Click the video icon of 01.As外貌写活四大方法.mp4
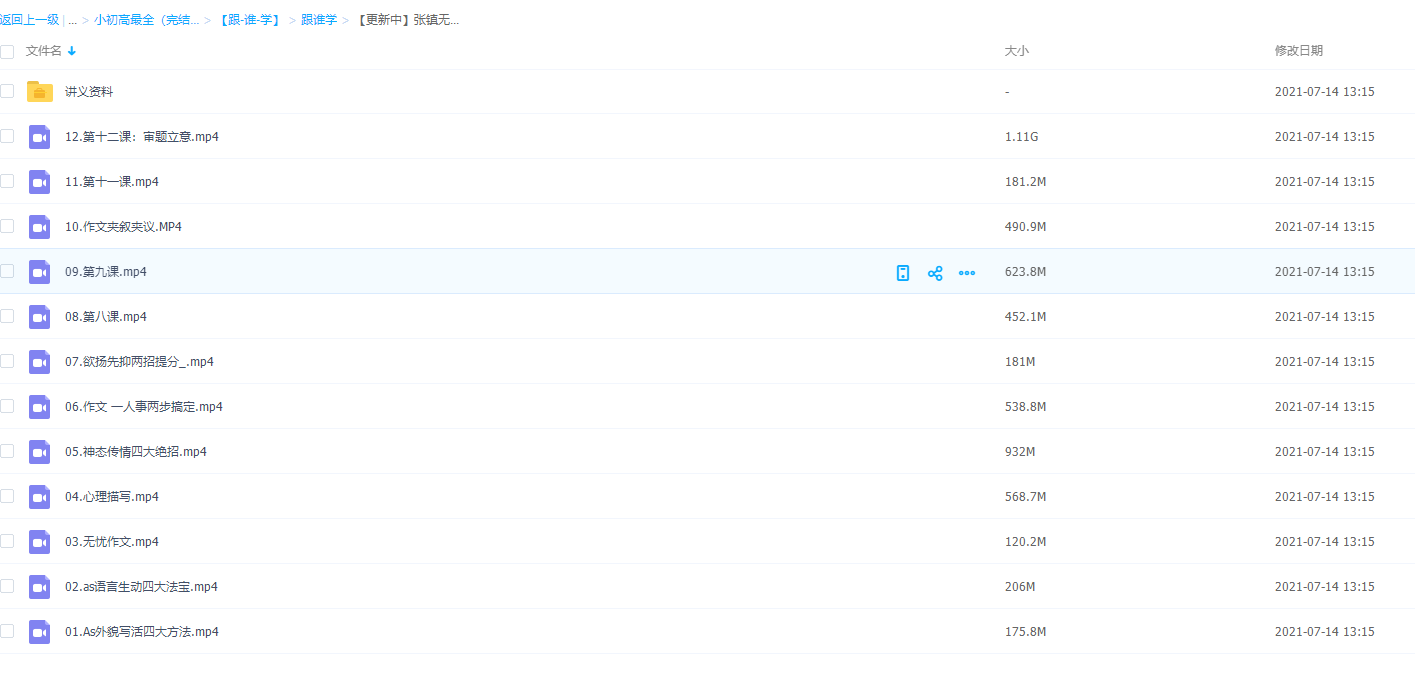 [40, 632]
